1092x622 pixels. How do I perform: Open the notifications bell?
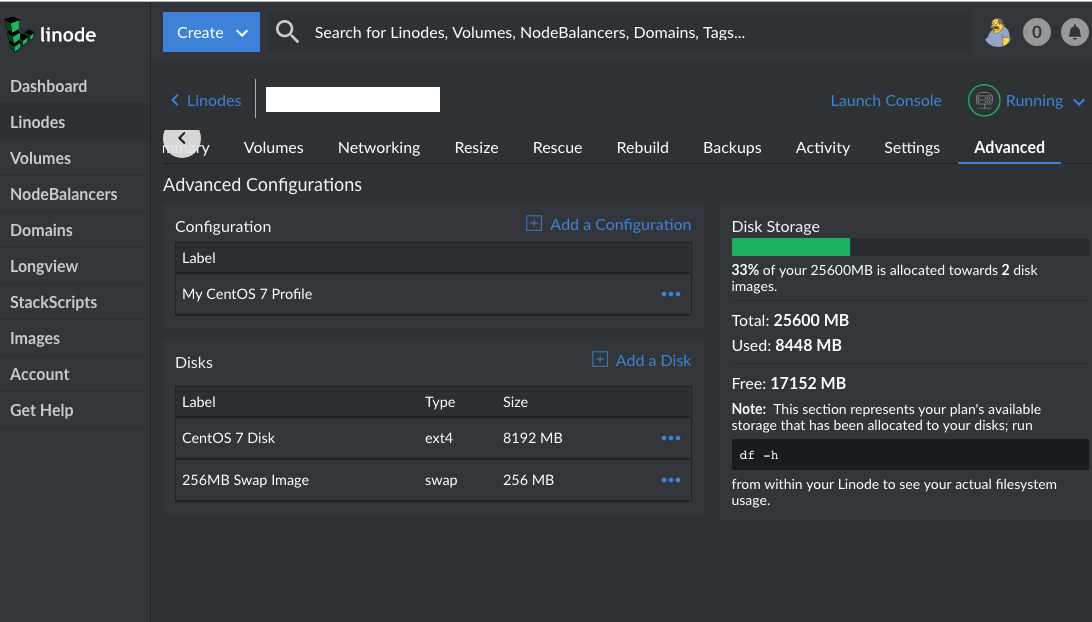click(1075, 32)
